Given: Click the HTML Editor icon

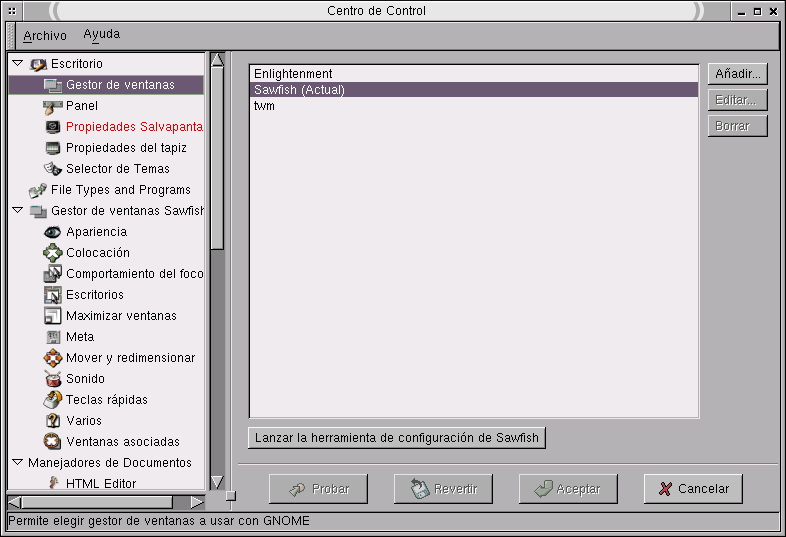Looking at the screenshot, I should tap(53, 483).
